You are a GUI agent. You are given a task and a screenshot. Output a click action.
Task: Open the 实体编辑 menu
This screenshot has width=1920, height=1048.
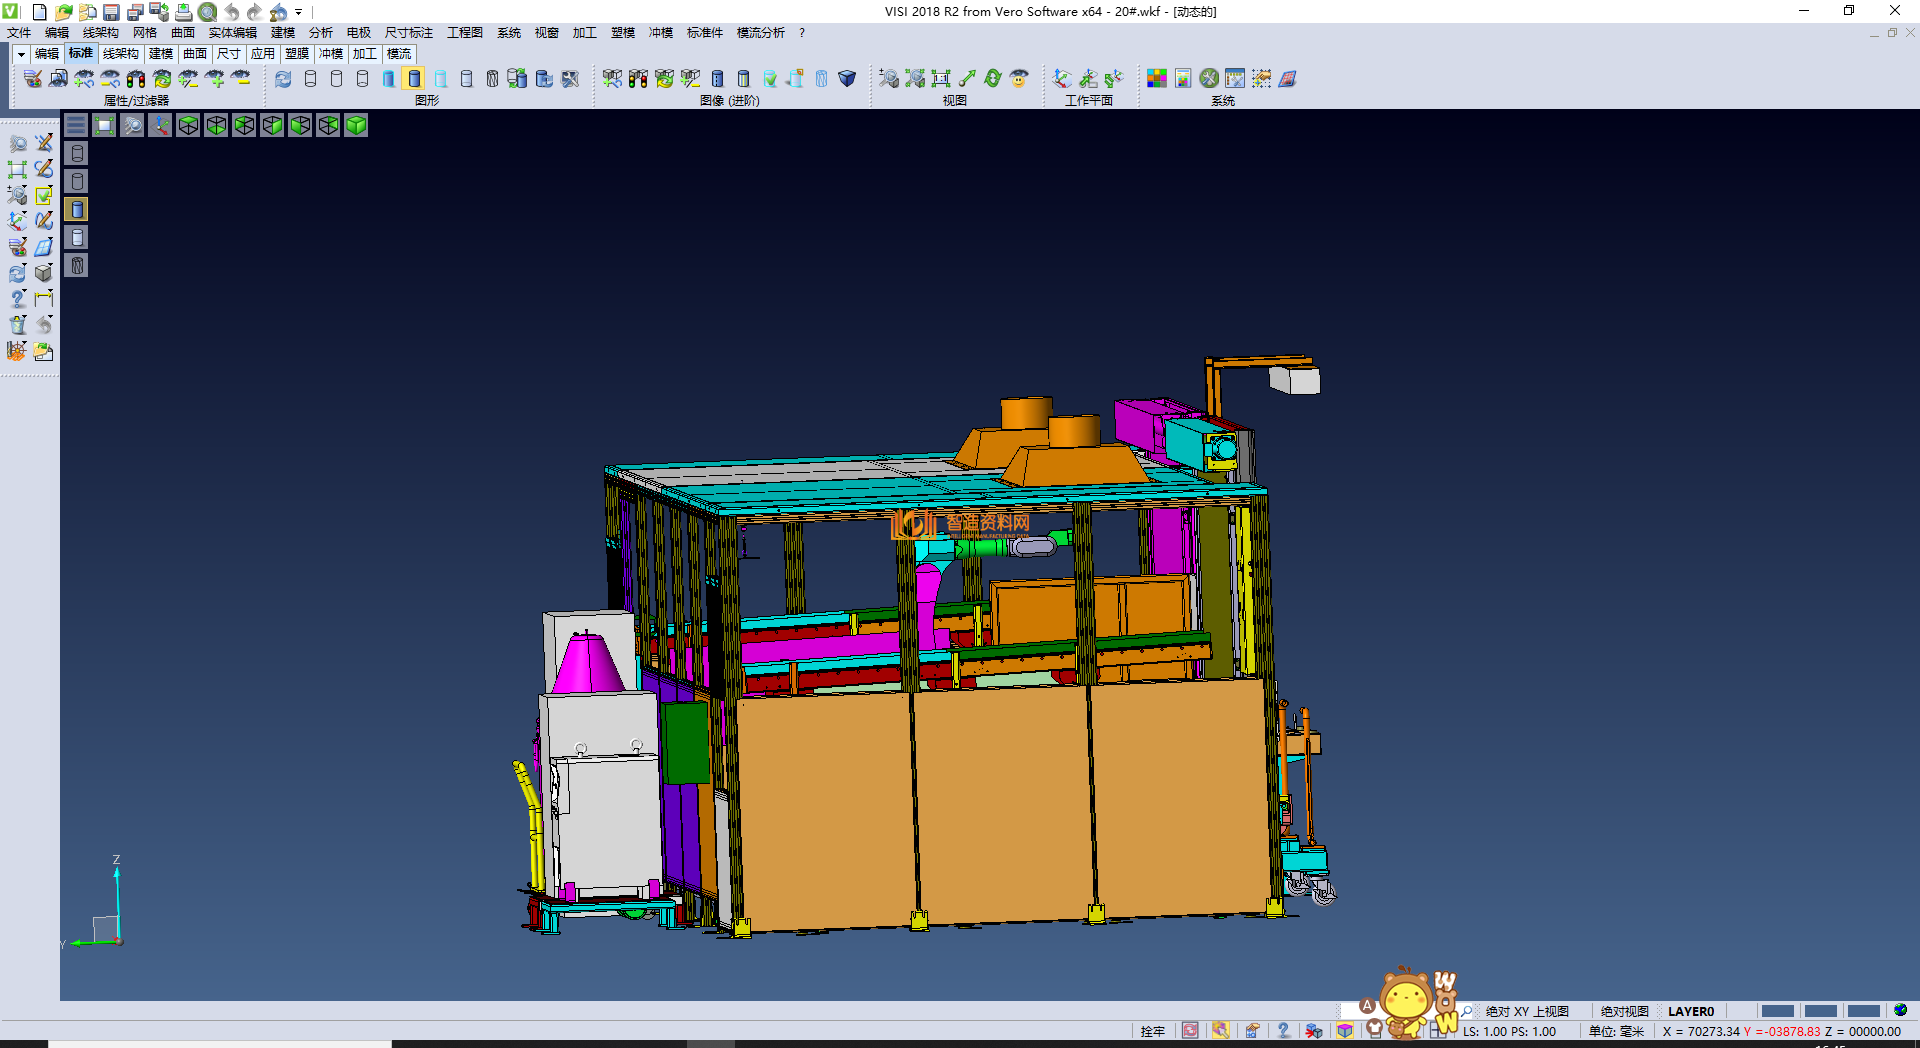coord(232,33)
